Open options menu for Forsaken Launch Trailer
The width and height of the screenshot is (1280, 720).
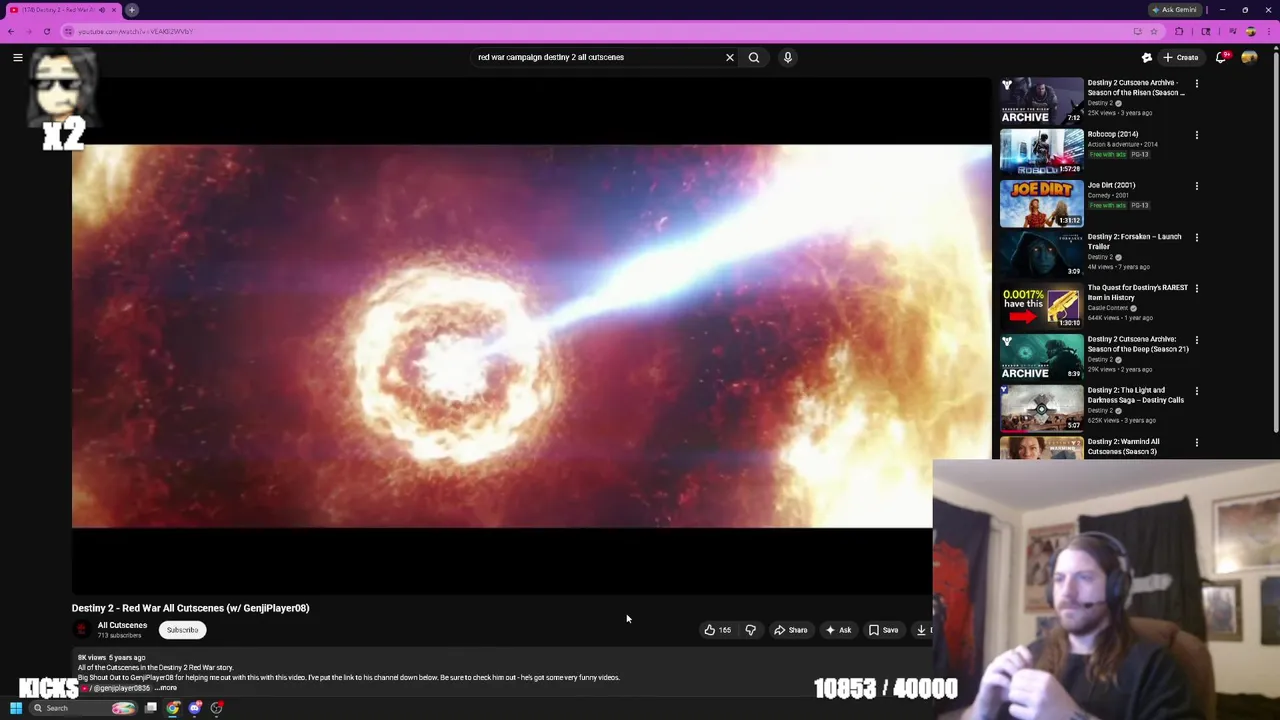coord(1197,238)
